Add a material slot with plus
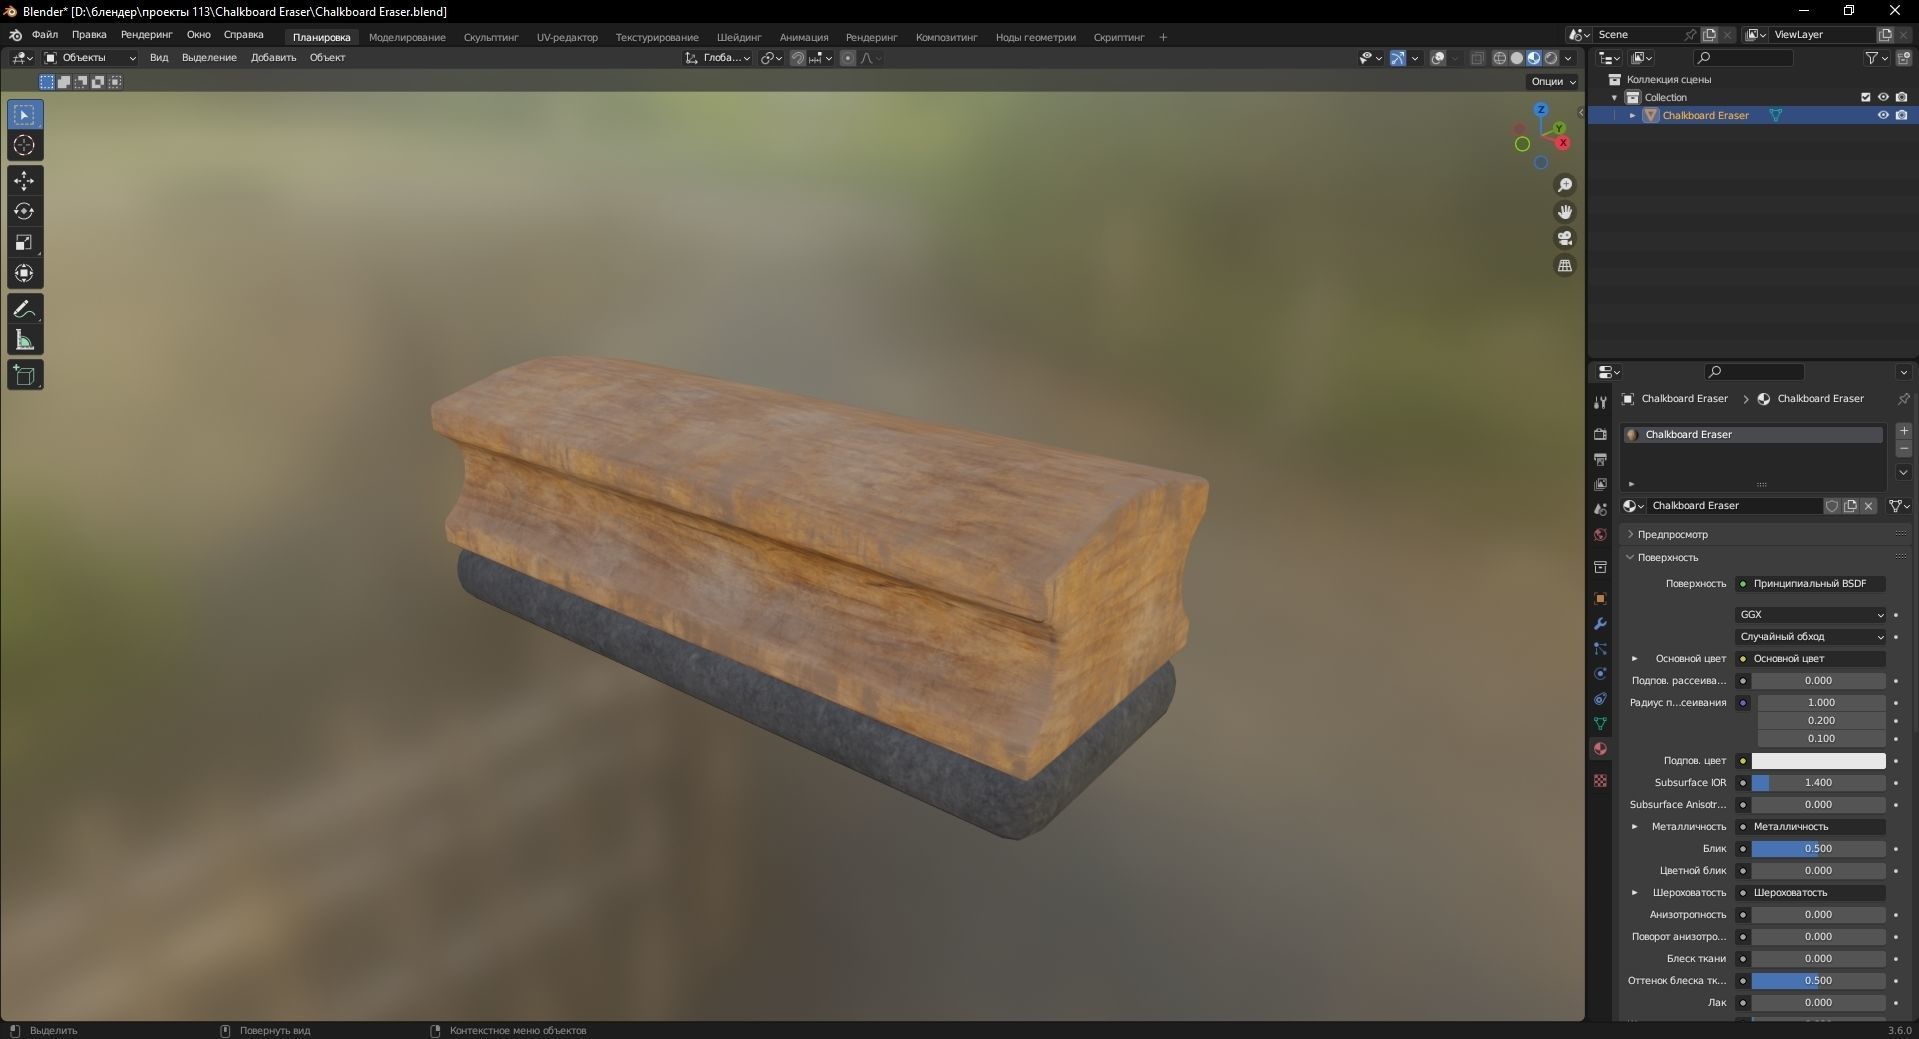The height and width of the screenshot is (1039, 1919). tap(1904, 431)
